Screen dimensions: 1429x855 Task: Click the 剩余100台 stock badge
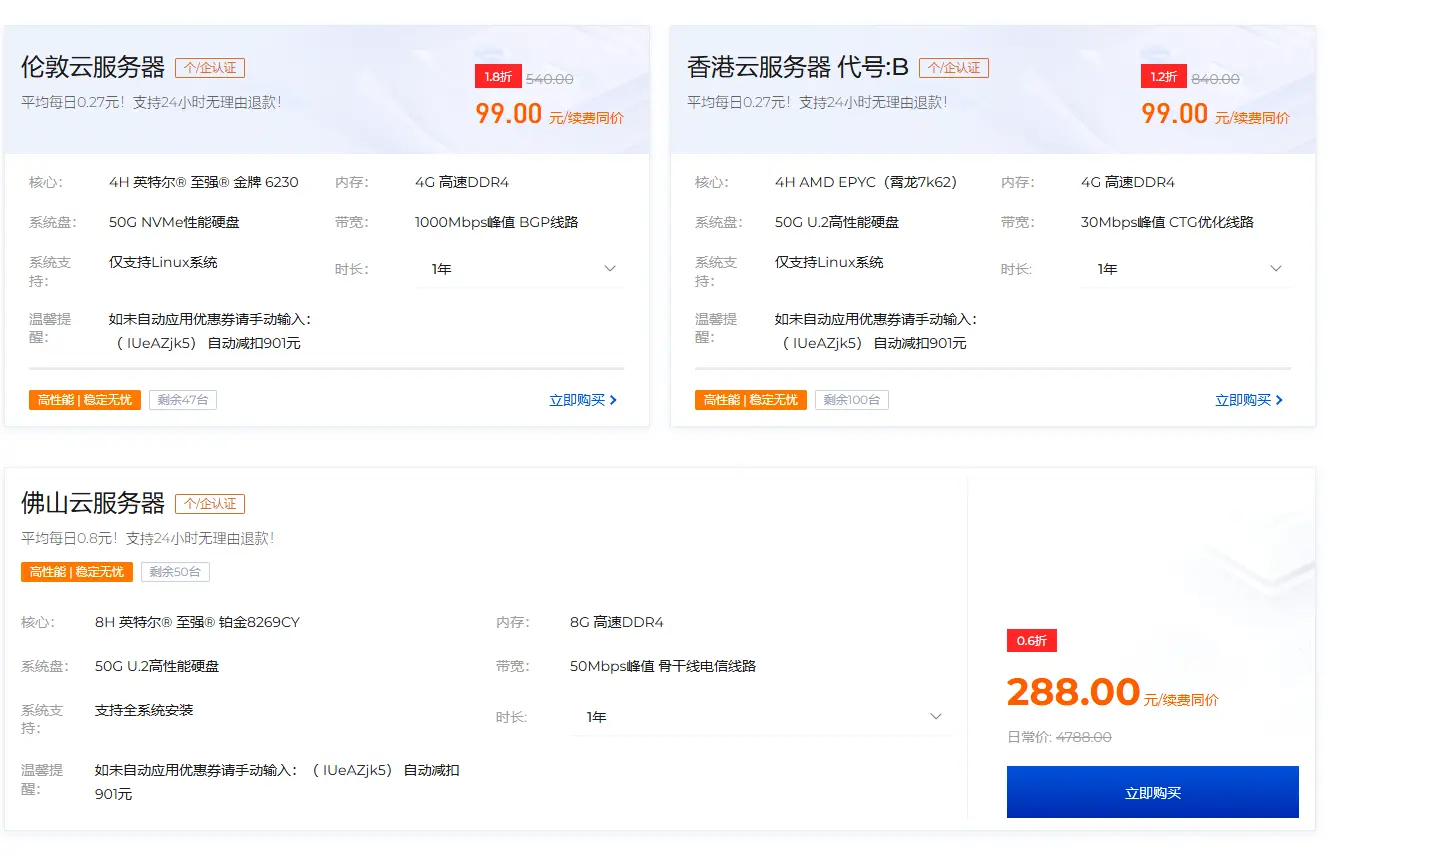click(852, 400)
